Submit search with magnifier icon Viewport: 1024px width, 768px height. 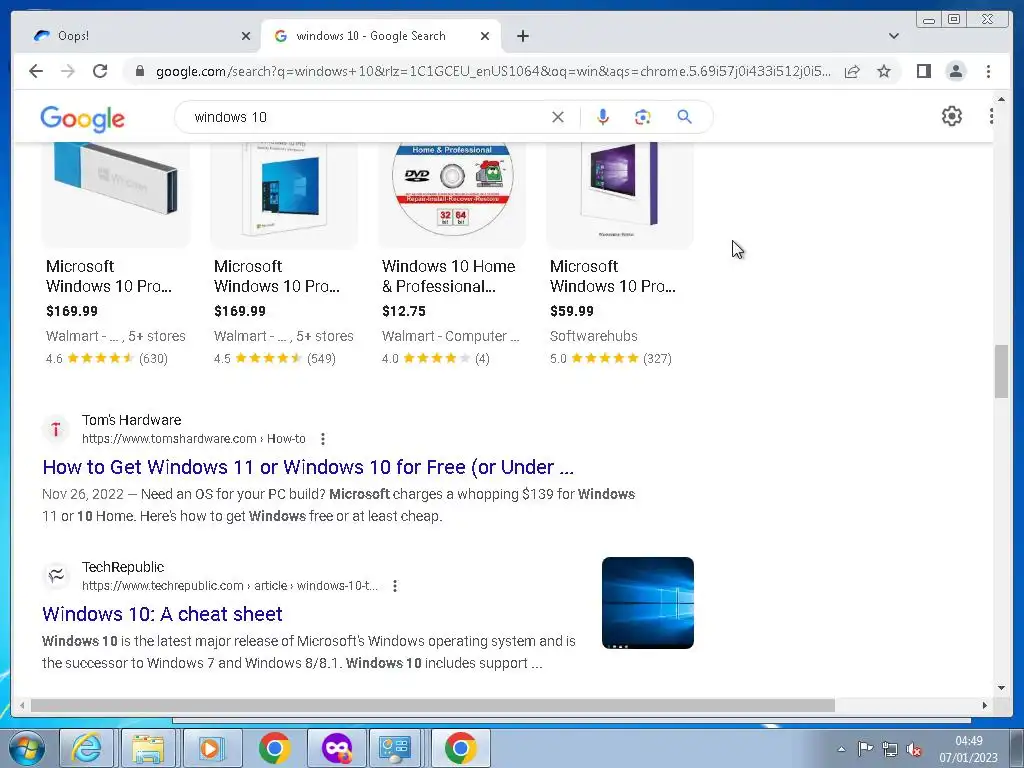[x=684, y=117]
